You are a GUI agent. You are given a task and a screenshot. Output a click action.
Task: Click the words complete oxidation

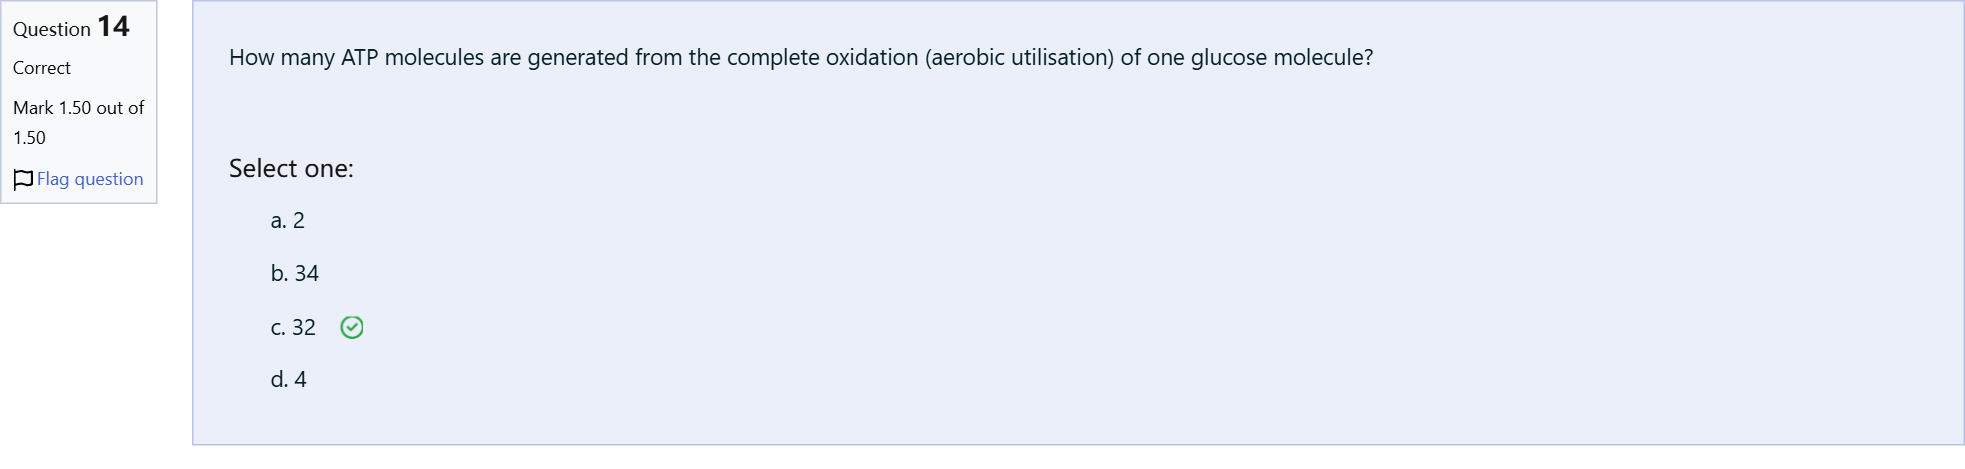[823, 58]
